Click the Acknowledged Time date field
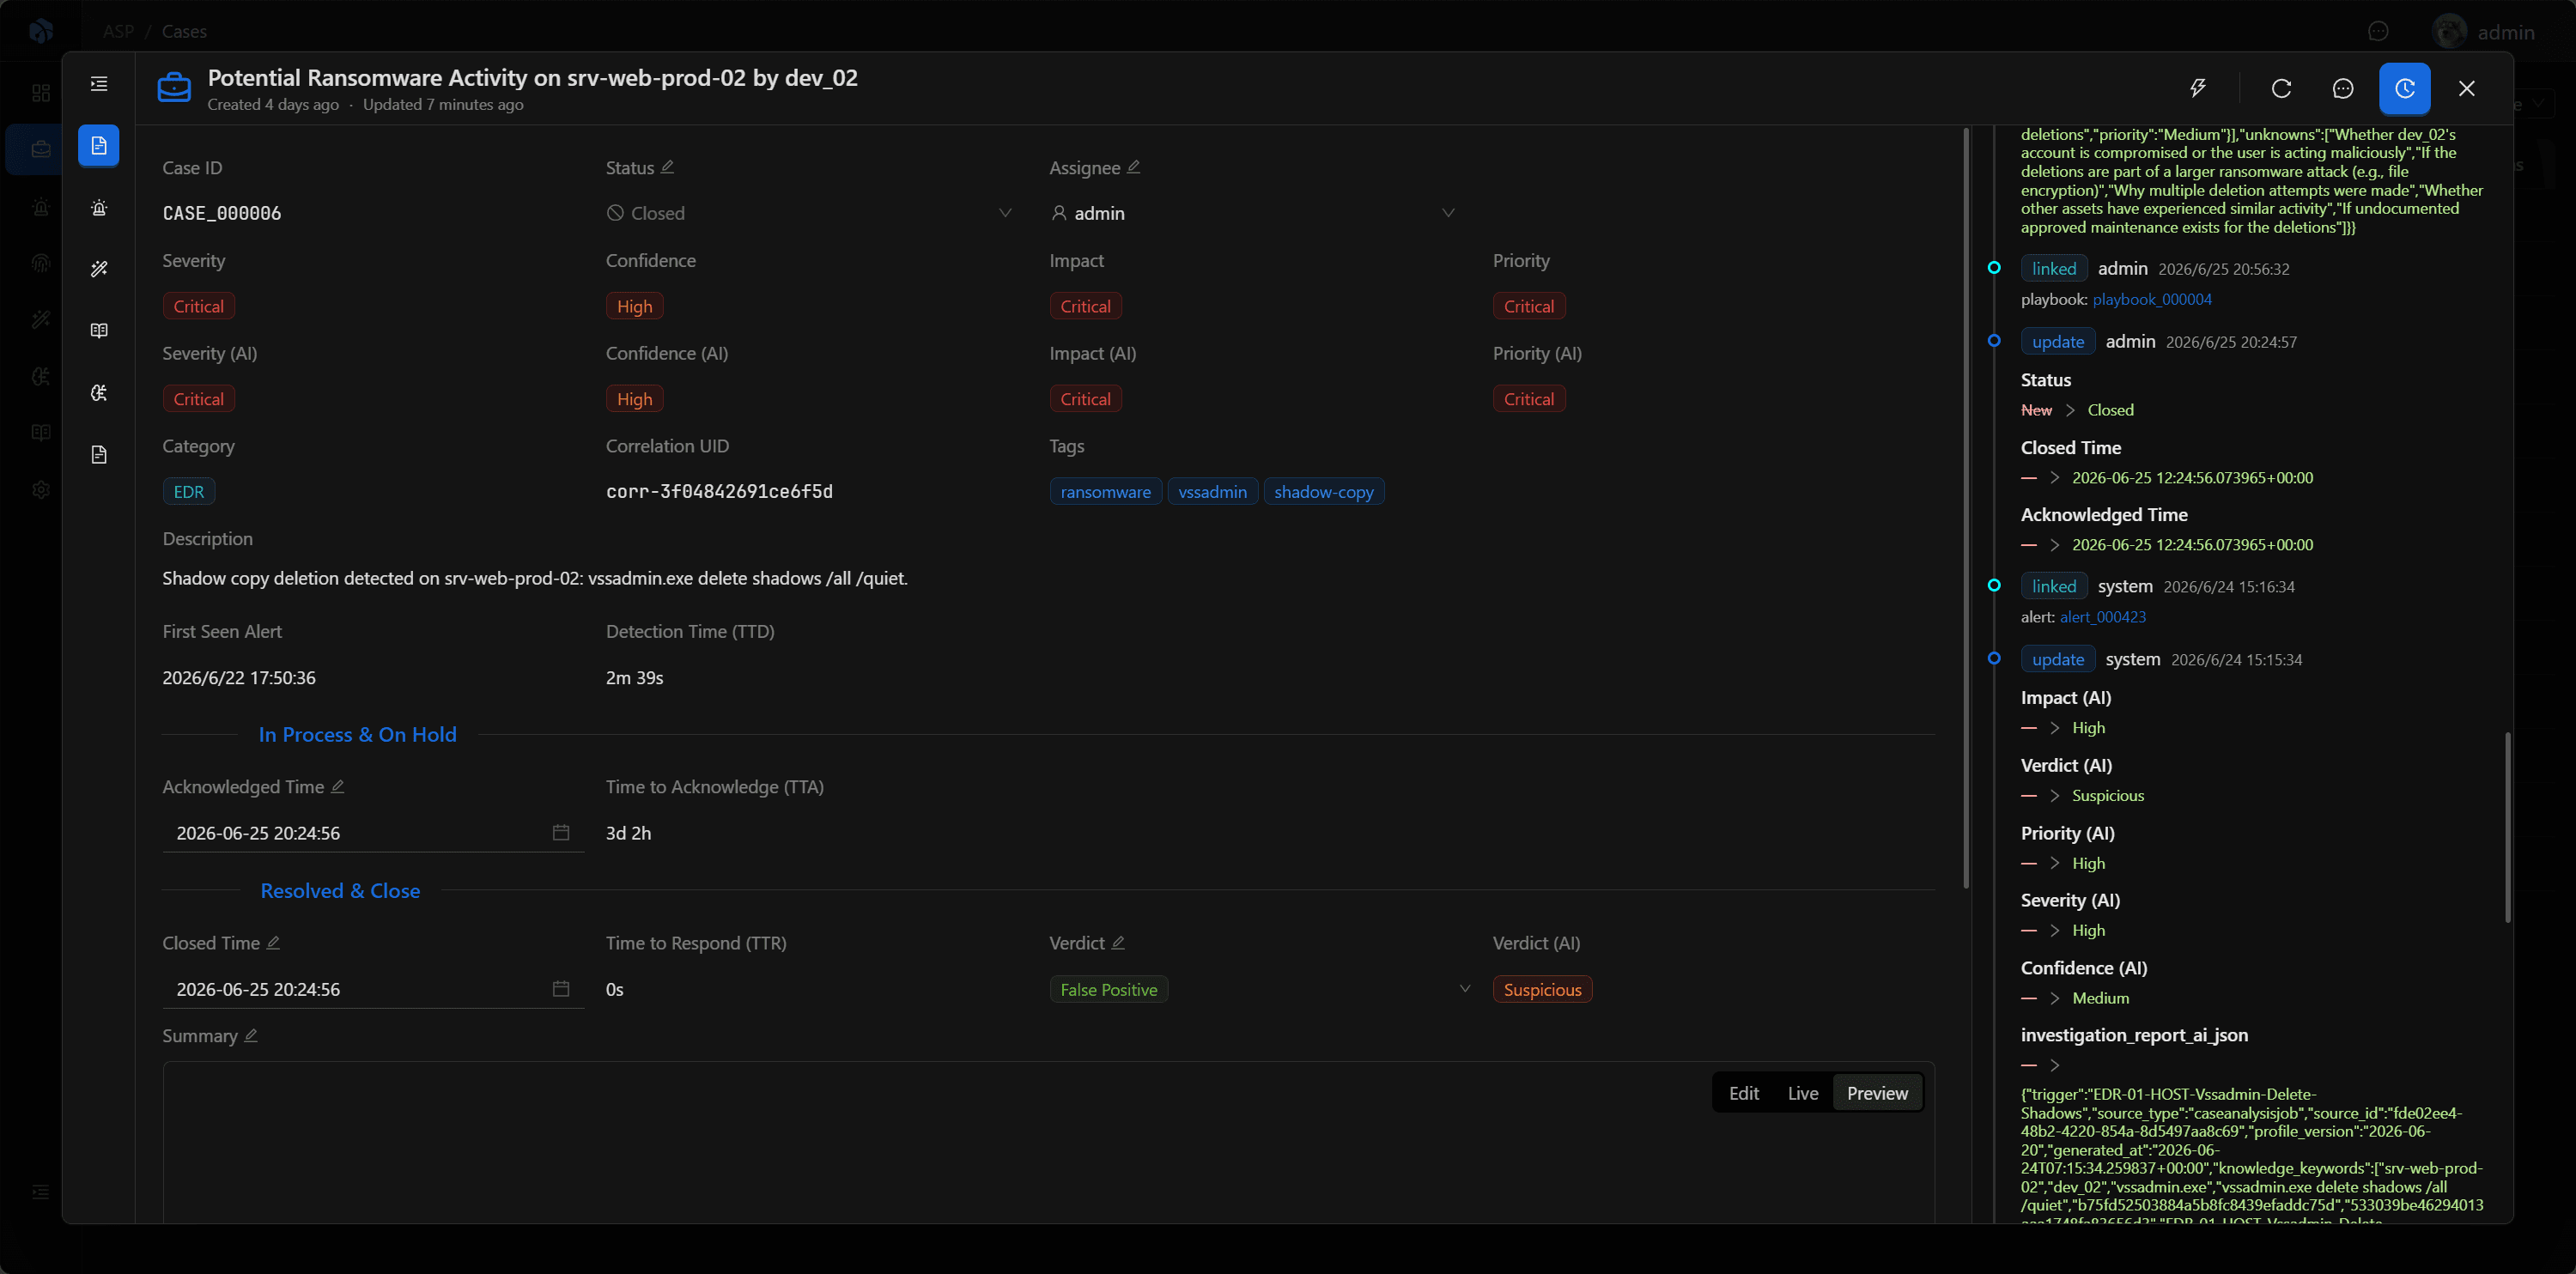This screenshot has height=1274, width=2576. click(373, 833)
